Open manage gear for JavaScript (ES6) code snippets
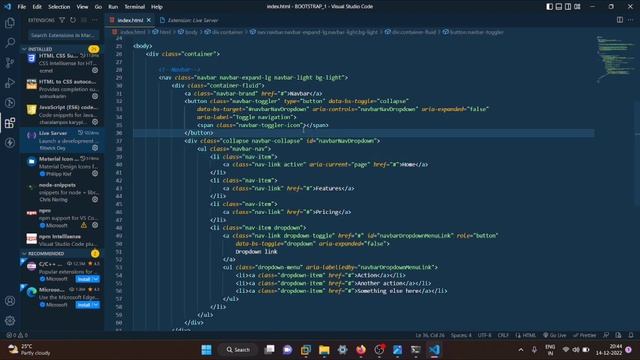 click(95, 122)
